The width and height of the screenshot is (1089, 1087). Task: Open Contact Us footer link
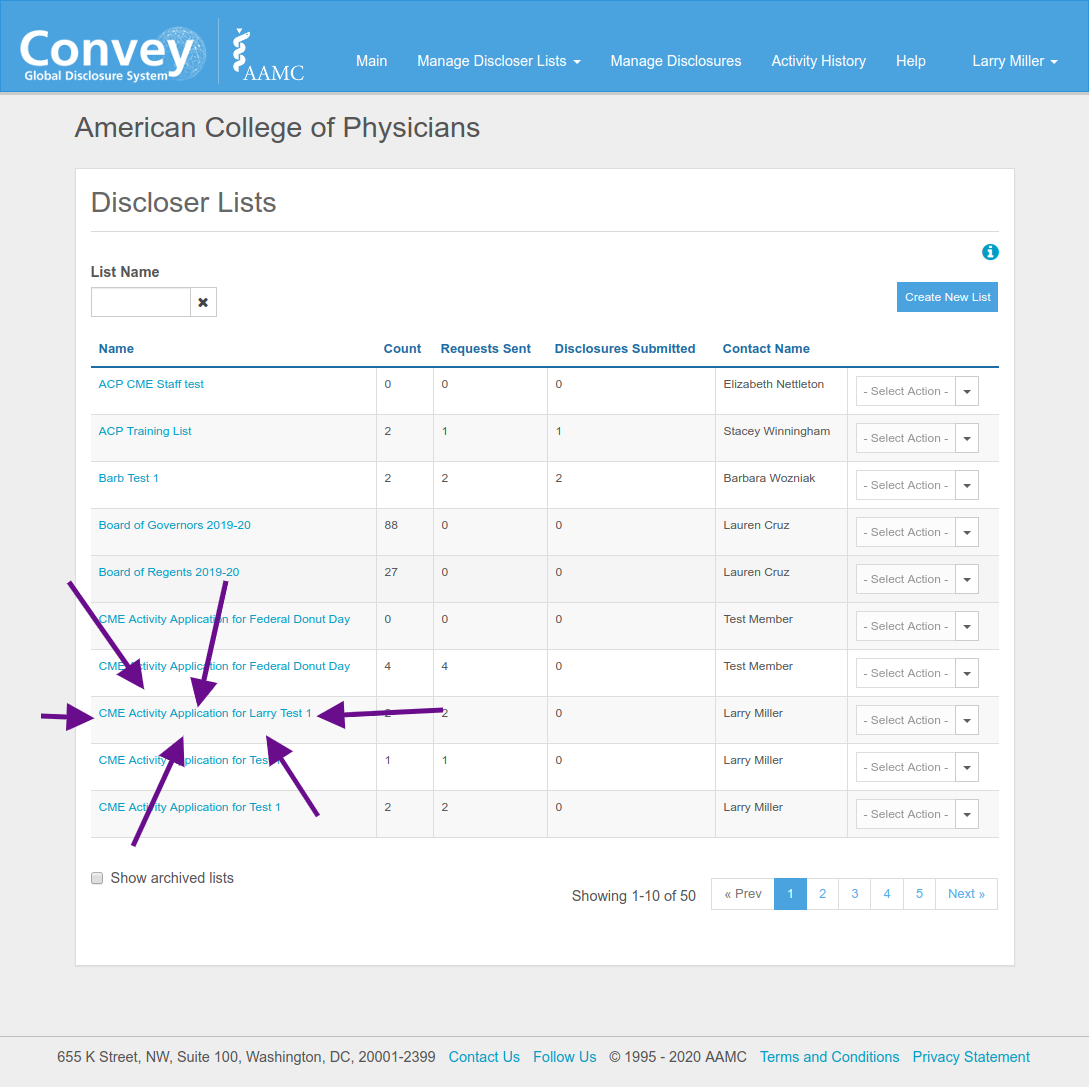click(x=484, y=1057)
